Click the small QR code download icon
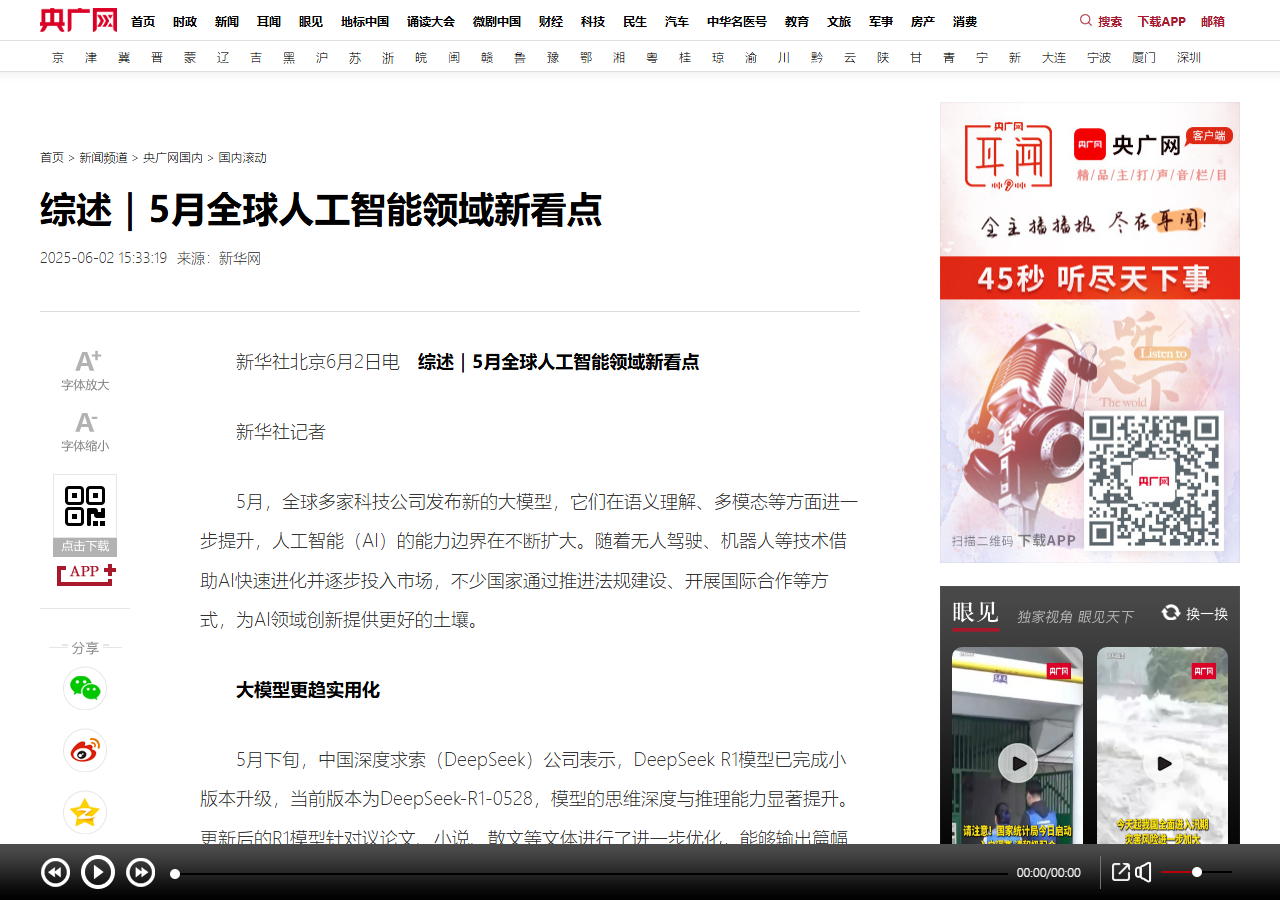The width and height of the screenshot is (1280, 900). click(85, 506)
